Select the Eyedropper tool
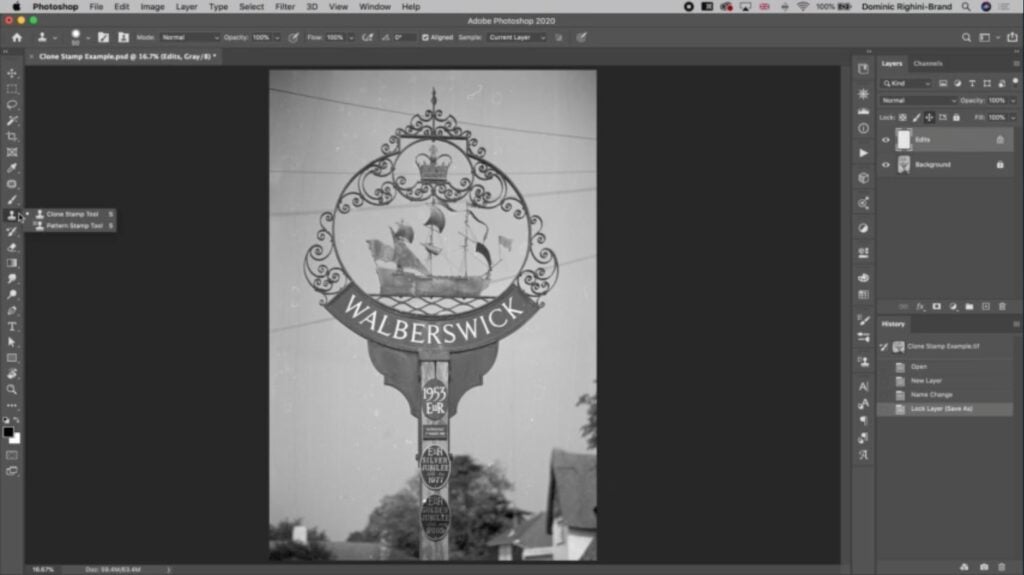 (12, 168)
